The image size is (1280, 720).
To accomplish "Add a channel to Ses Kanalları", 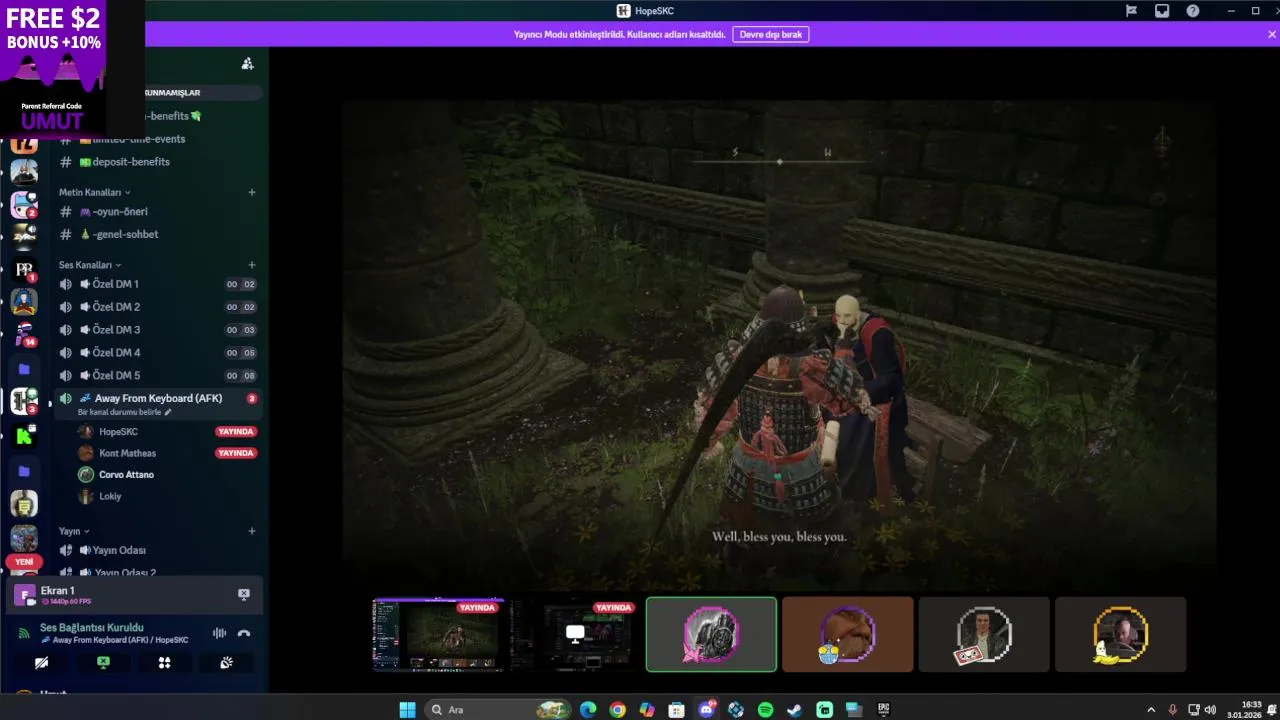I will (252, 265).
